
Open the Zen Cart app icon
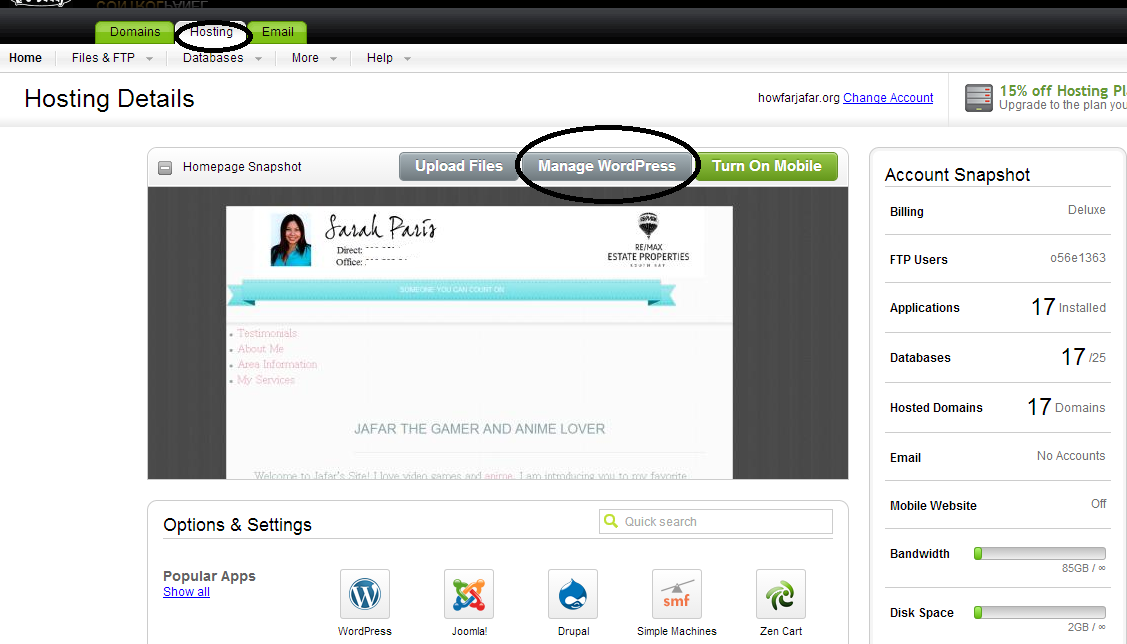click(x=781, y=594)
